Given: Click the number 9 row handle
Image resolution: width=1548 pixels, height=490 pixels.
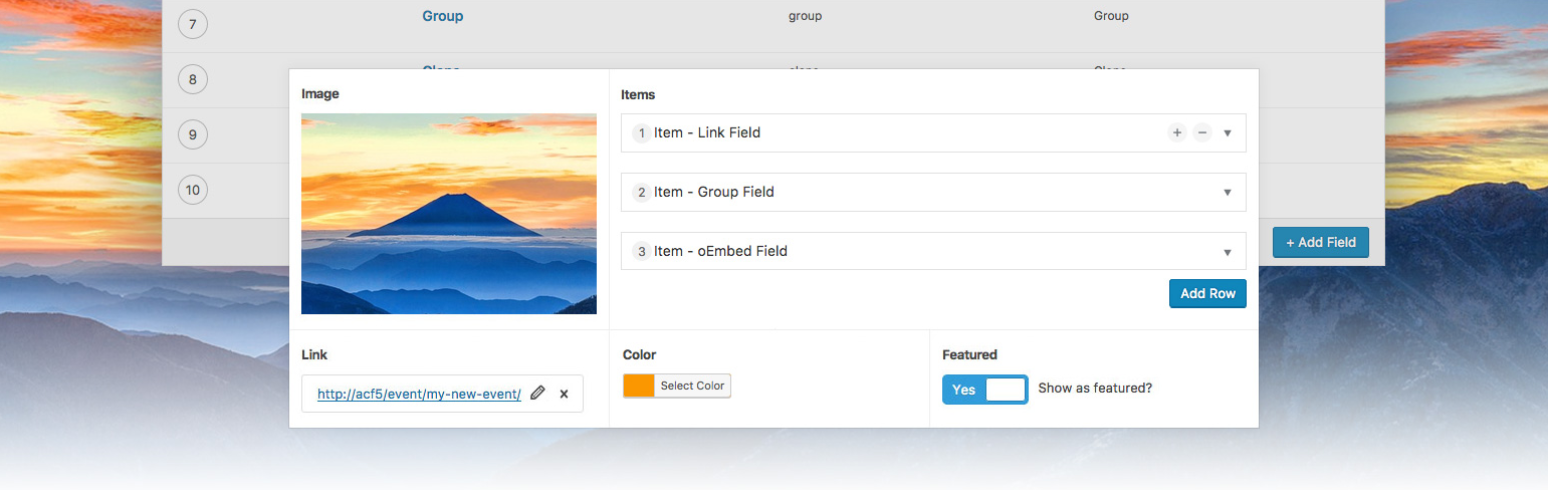Looking at the screenshot, I should point(192,134).
